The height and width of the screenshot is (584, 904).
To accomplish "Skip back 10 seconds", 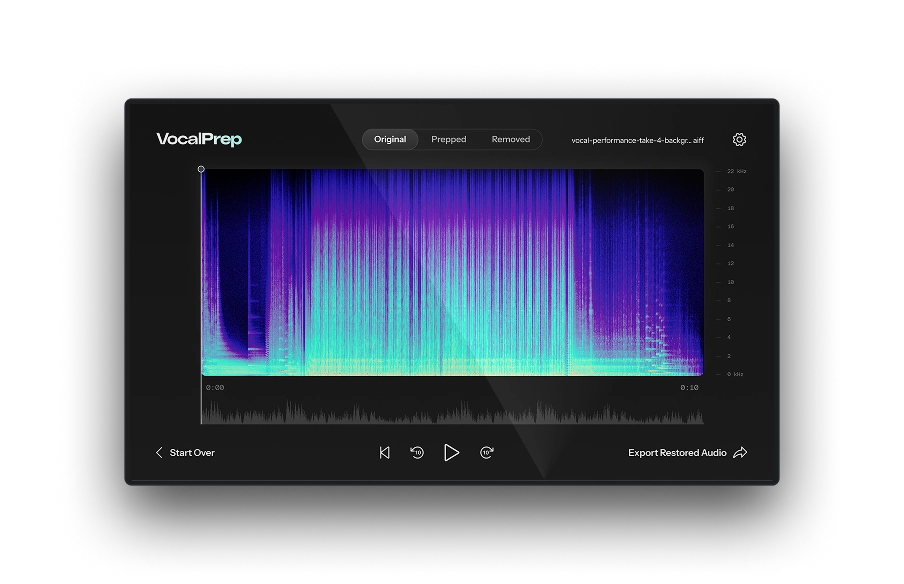I will click(x=417, y=452).
